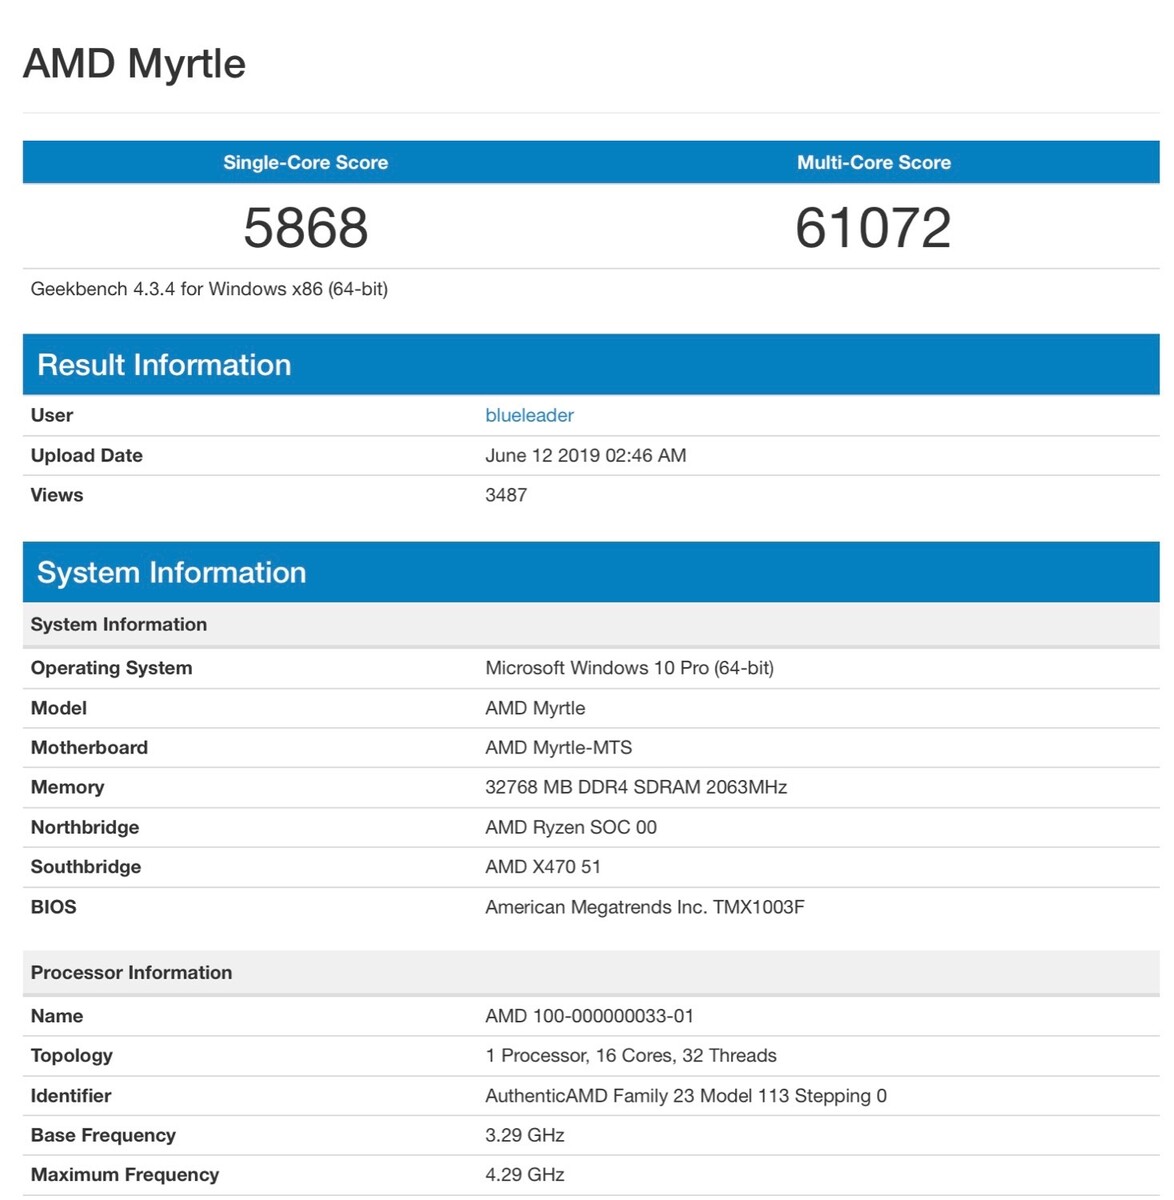Select the multi-core score value 61072
Viewport: 1174px width, 1200px height.
coord(873,228)
